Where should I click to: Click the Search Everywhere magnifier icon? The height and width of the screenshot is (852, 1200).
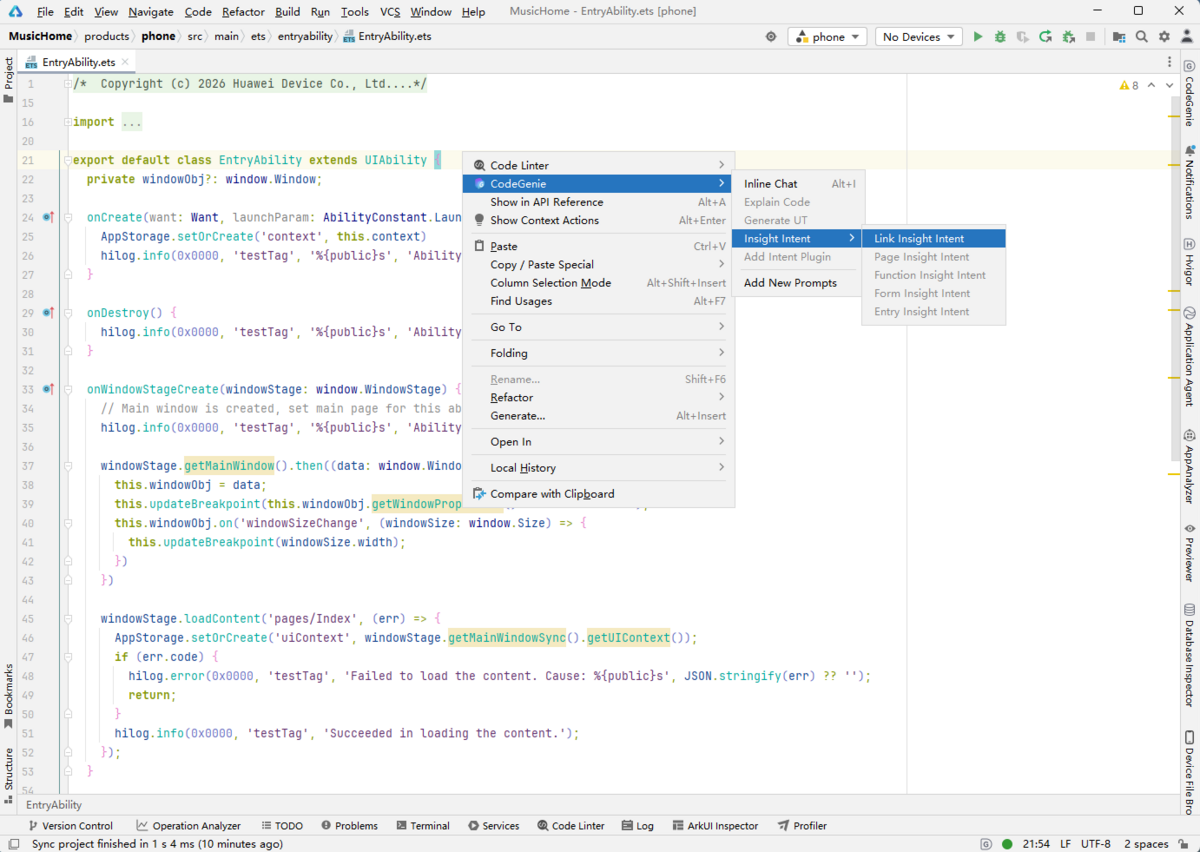tap(1142, 37)
